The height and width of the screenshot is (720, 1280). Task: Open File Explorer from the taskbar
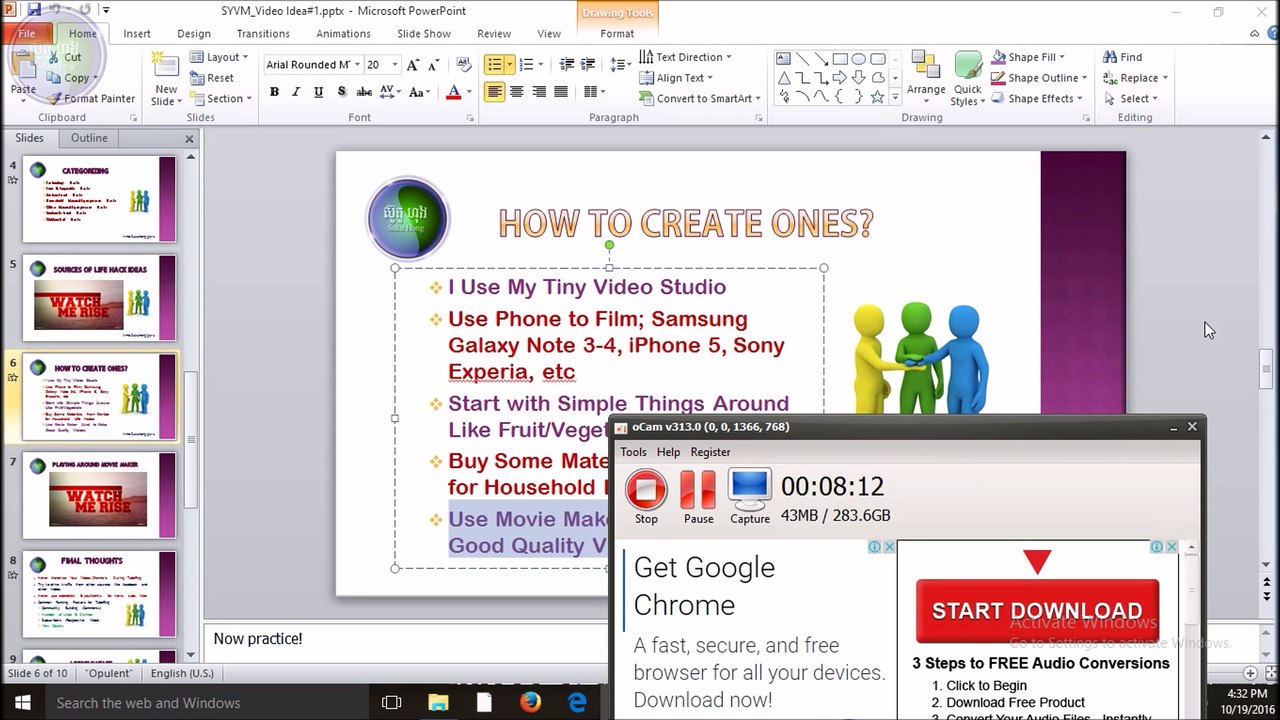(x=438, y=702)
